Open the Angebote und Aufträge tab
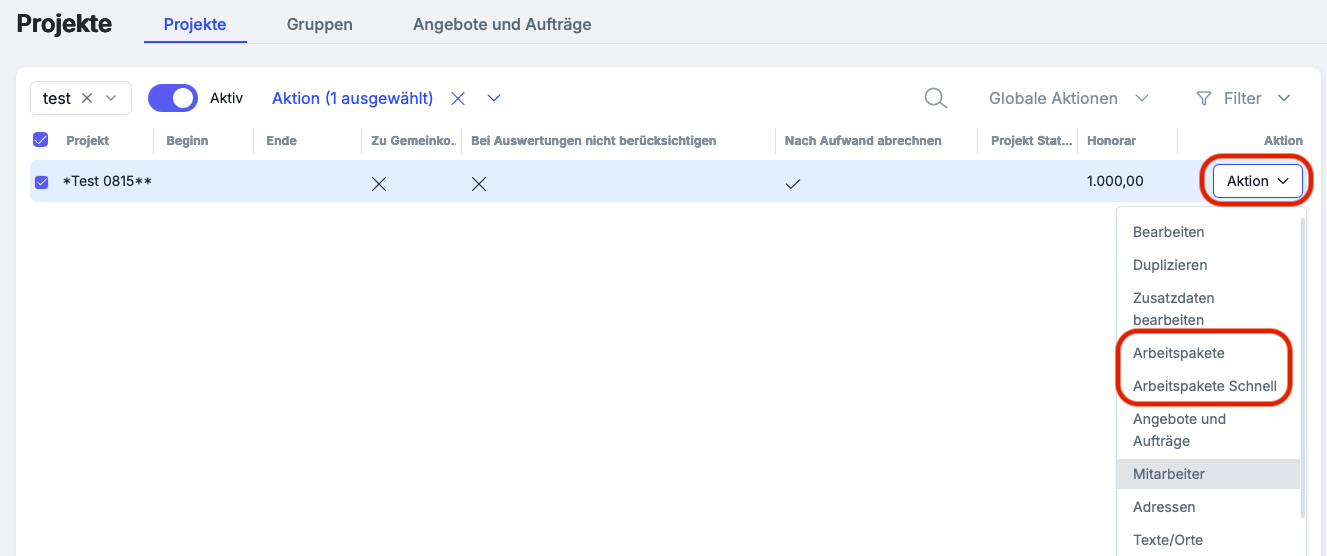The width and height of the screenshot is (1327, 556). click(502, 24)
